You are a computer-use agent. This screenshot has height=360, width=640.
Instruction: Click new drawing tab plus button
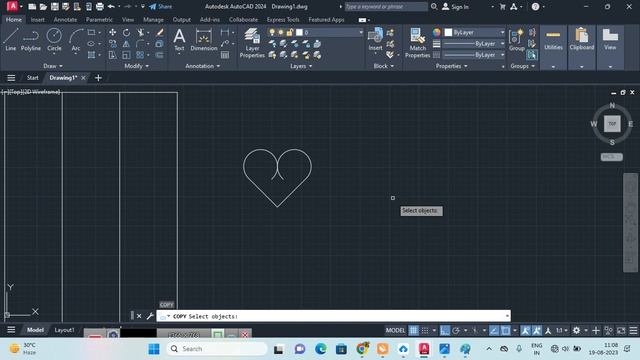pyautogui.click(x=98, y=78)
